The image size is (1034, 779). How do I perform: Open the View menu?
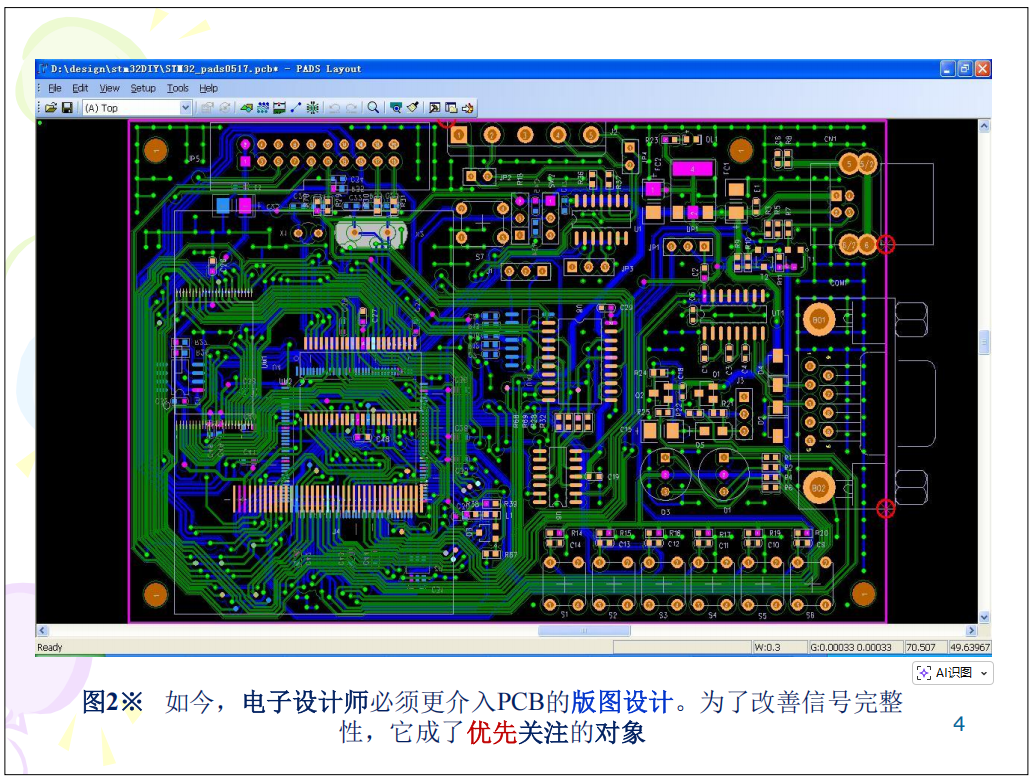pyautogui.click(x=109, y=88)
